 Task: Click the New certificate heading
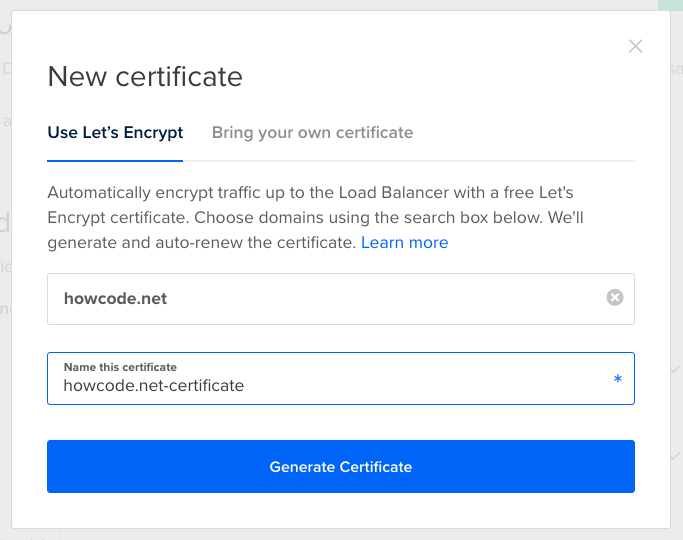tap(145, 76)
